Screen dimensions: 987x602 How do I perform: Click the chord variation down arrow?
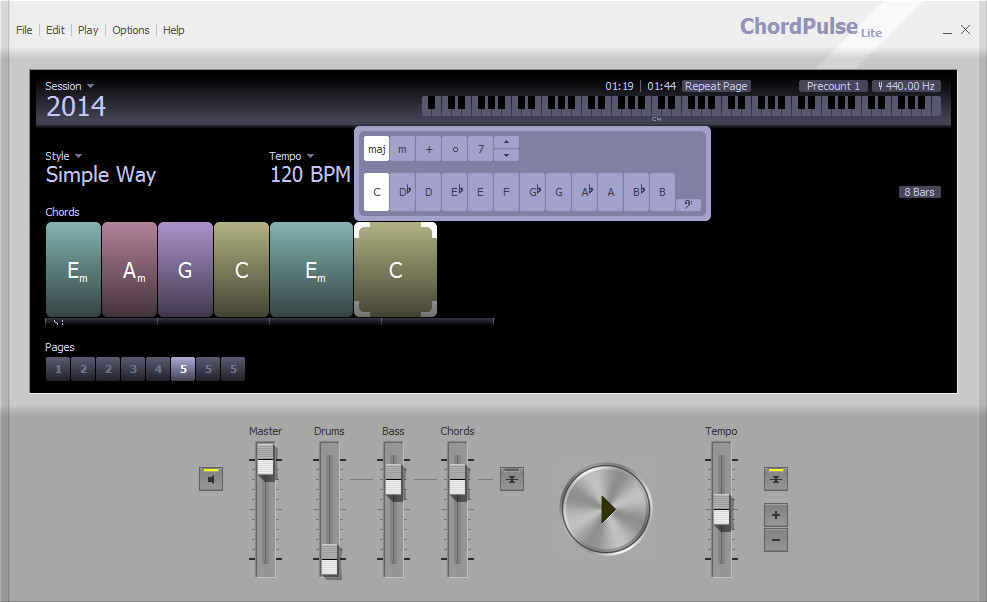point(506,155)
